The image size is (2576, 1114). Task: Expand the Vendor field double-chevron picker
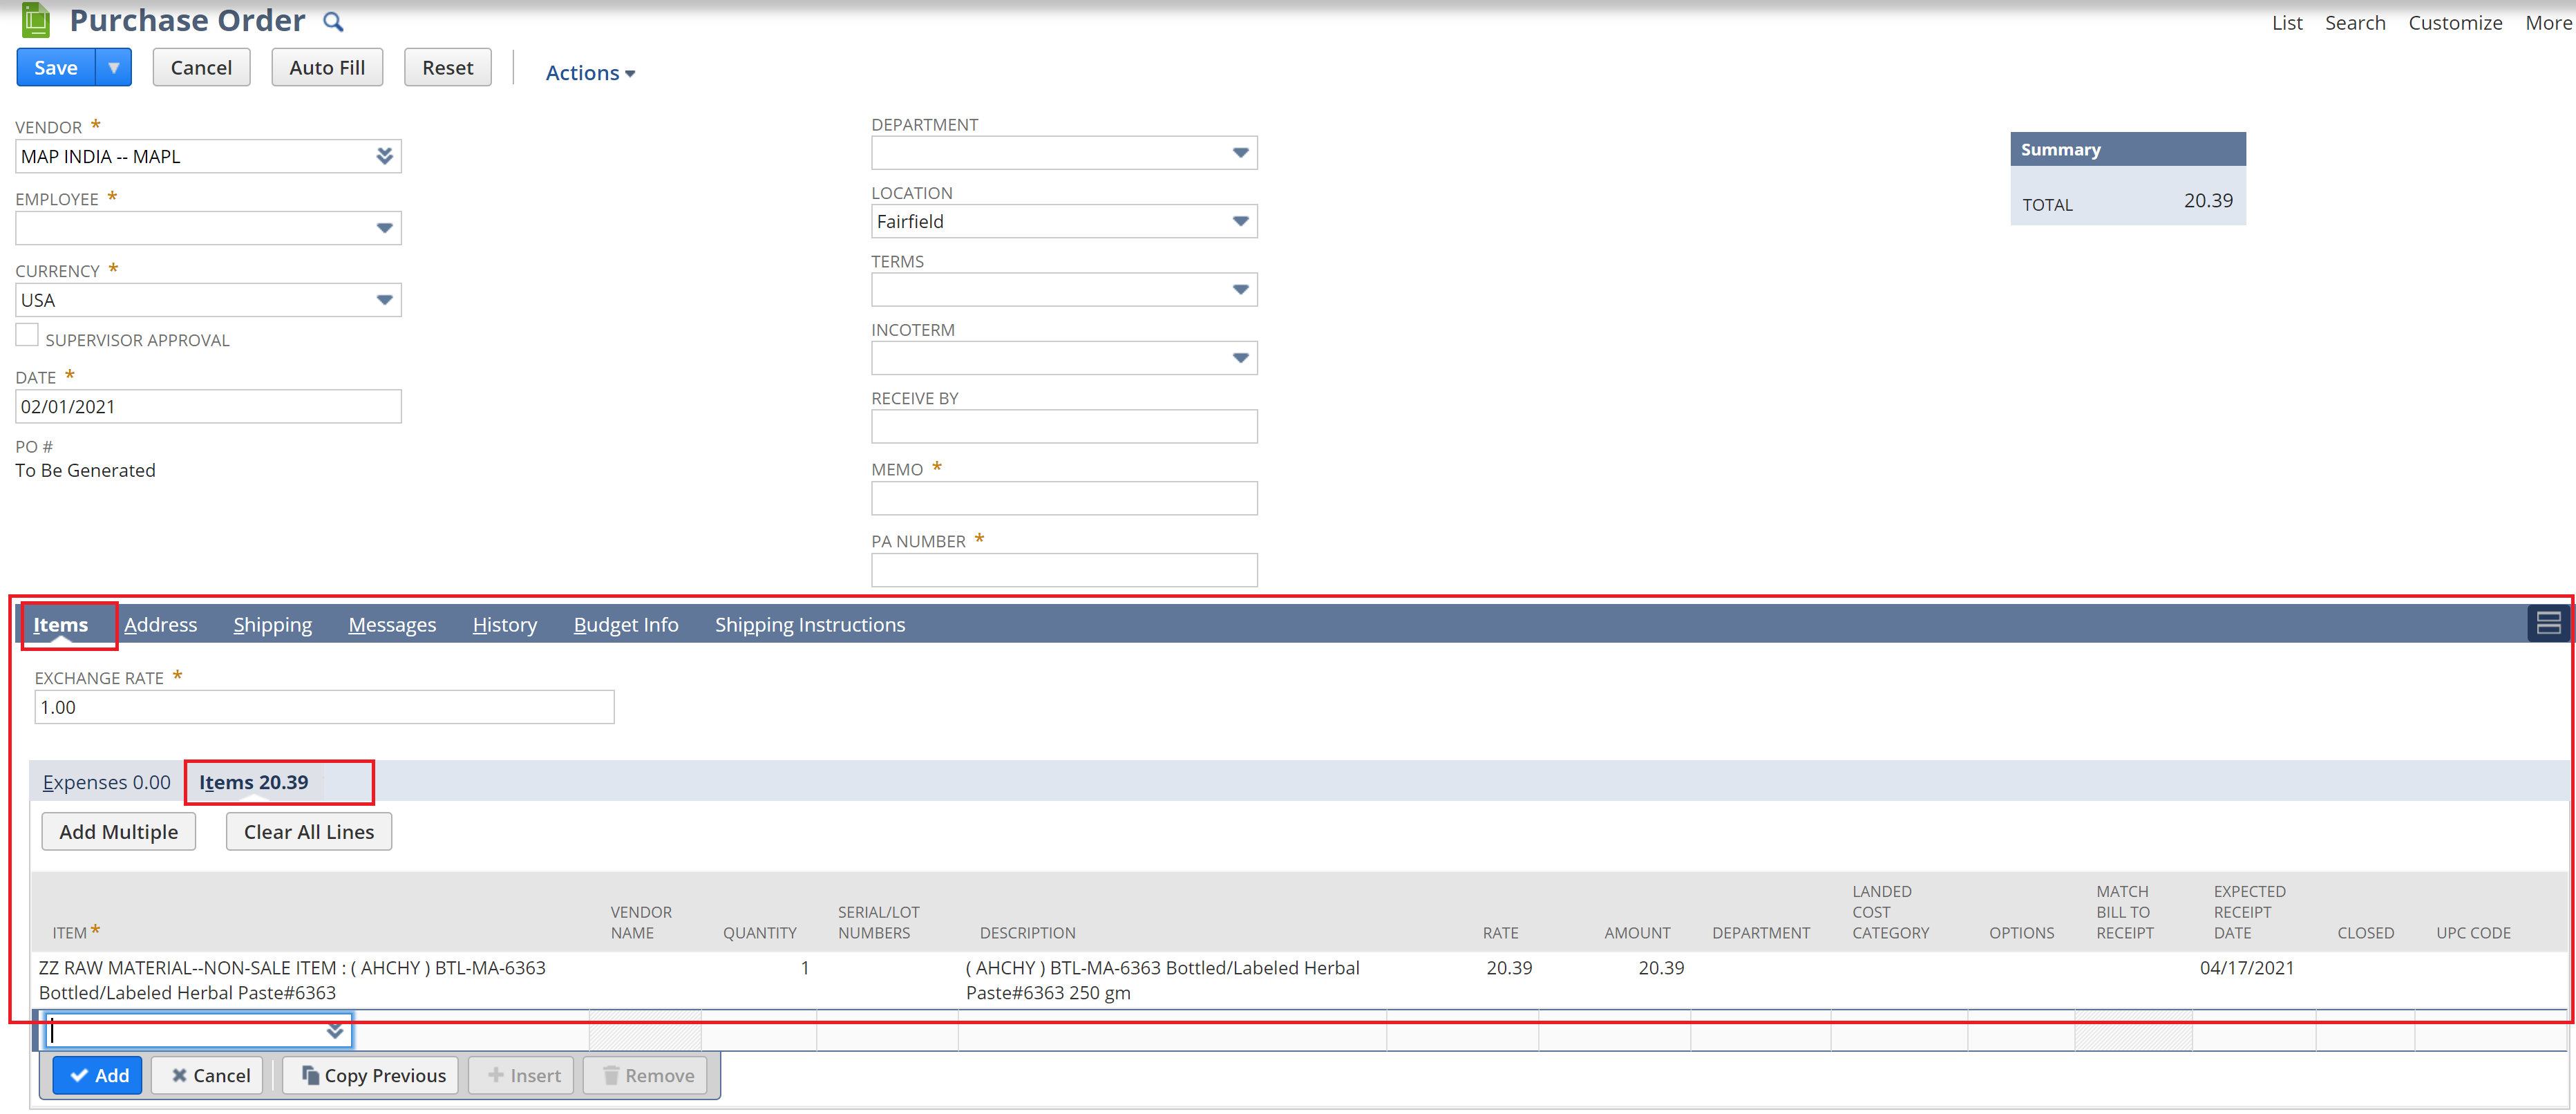(384, 156)
